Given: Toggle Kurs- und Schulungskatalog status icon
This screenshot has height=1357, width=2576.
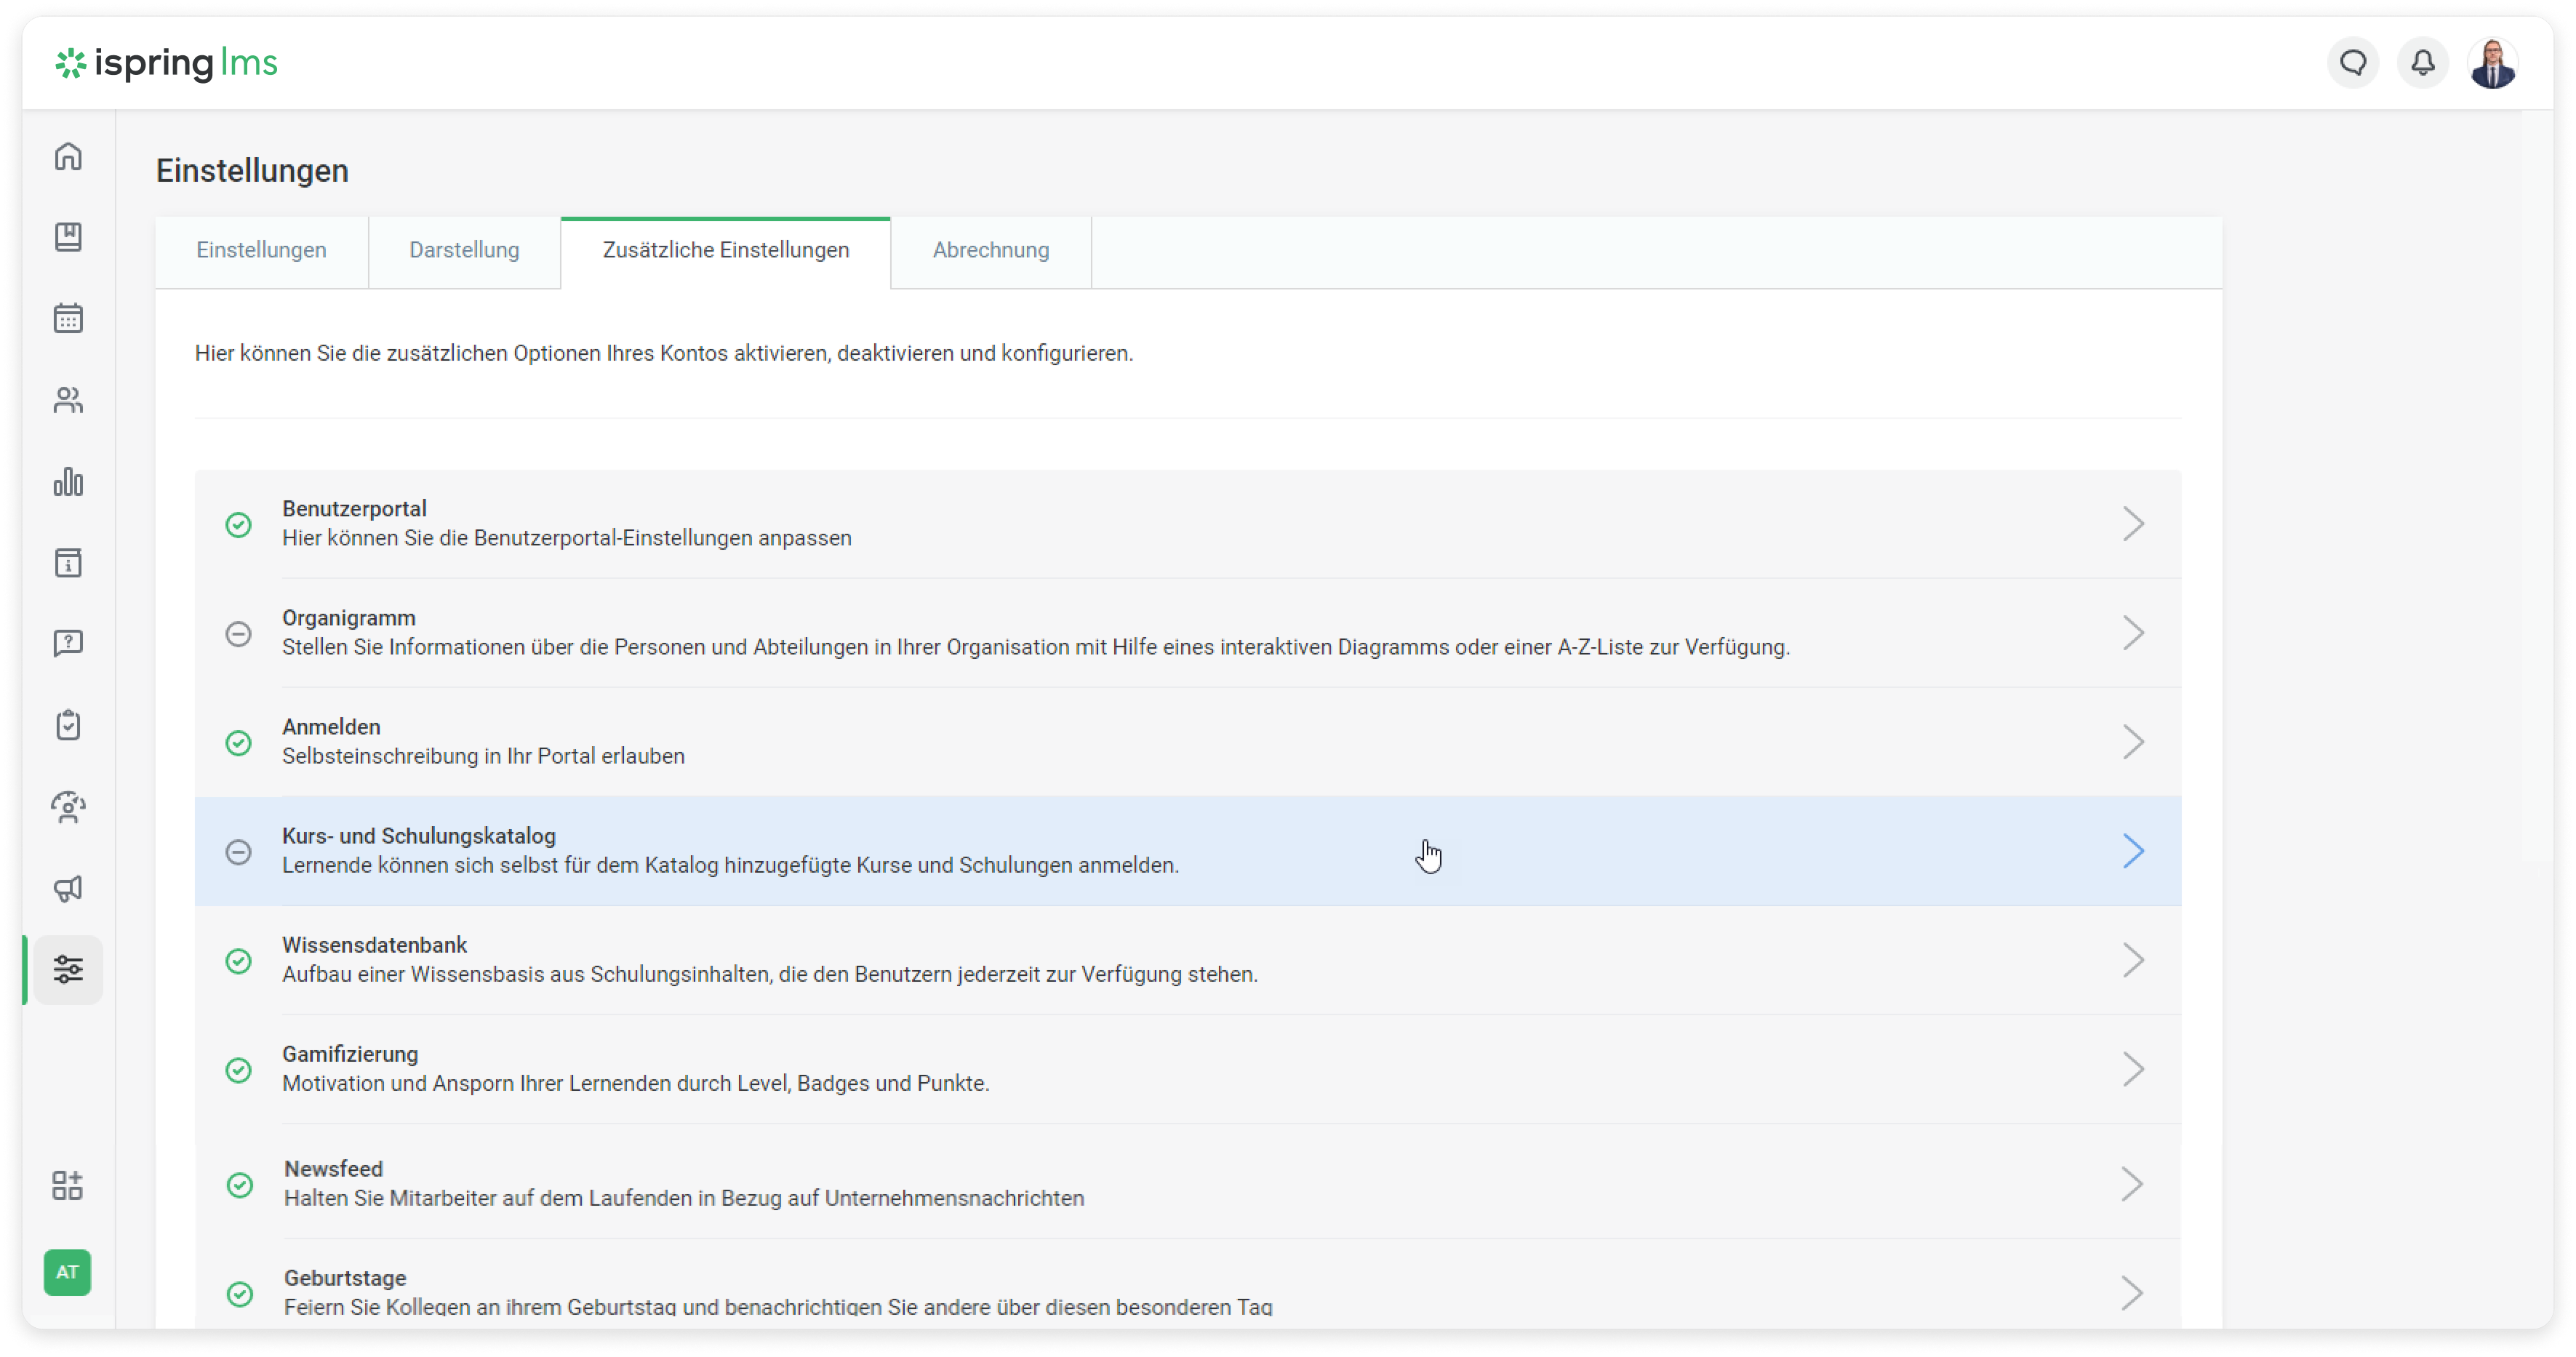Looking at the screenshot, I should (238, 851).
